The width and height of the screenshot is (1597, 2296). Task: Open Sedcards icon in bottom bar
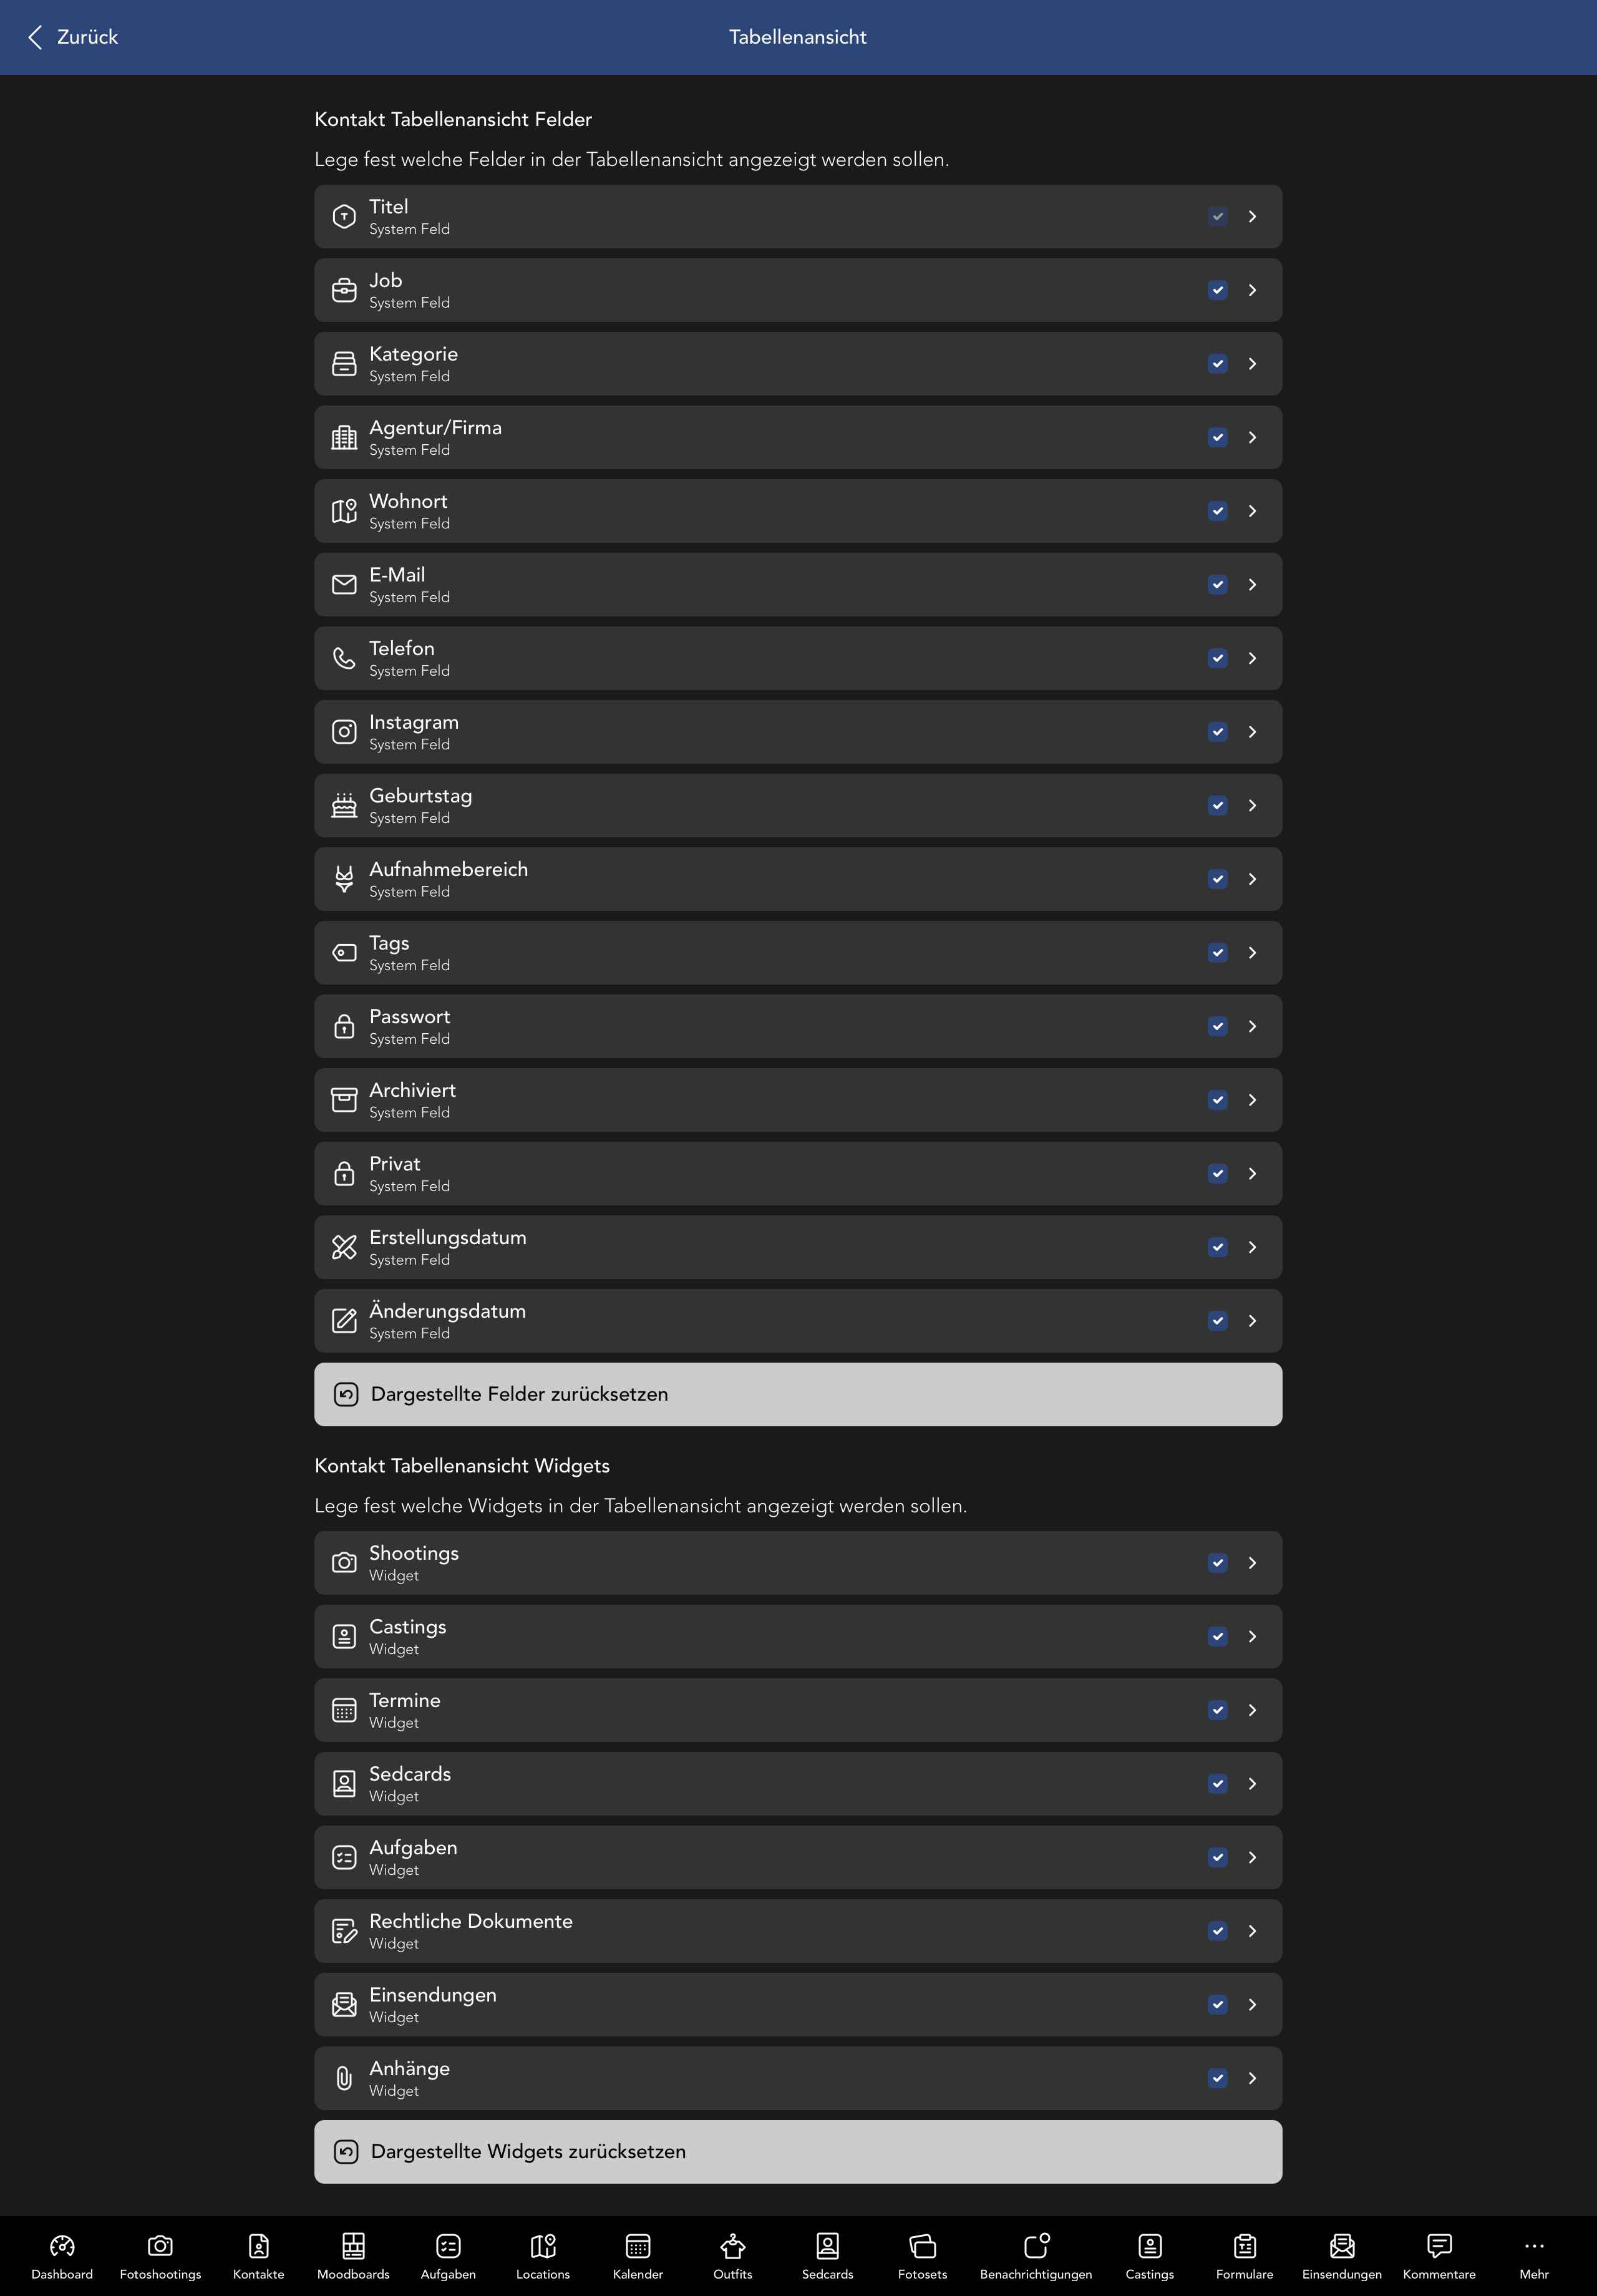pyautogui.click(x=828, y=2246)
